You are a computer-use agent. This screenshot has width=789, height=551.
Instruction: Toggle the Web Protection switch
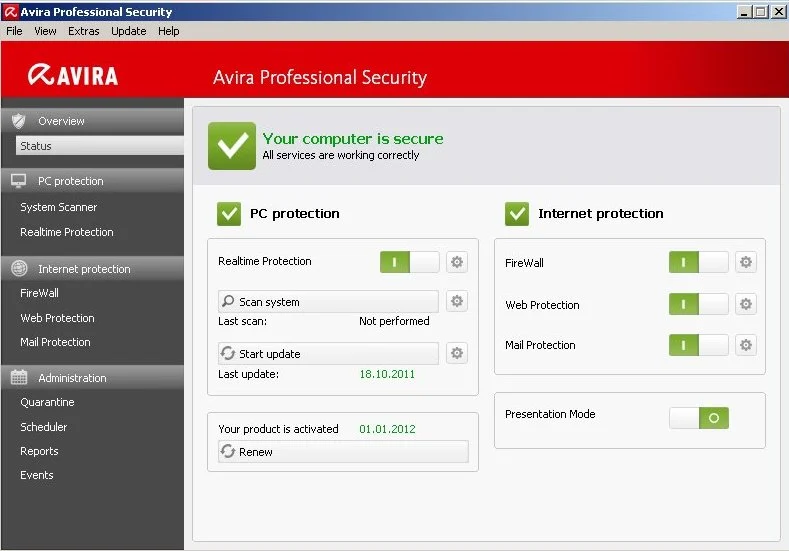tap(698, 304)
